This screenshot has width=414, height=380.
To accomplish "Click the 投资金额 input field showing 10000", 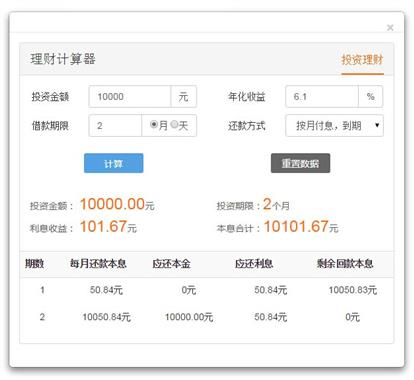I will [x=130, y=97].
